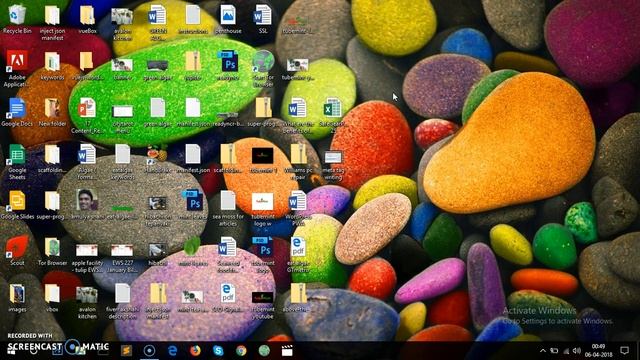Launch Firefox from the taskbar
The height and width of the screenshot is (360, 640).
(x=195, y=351)
